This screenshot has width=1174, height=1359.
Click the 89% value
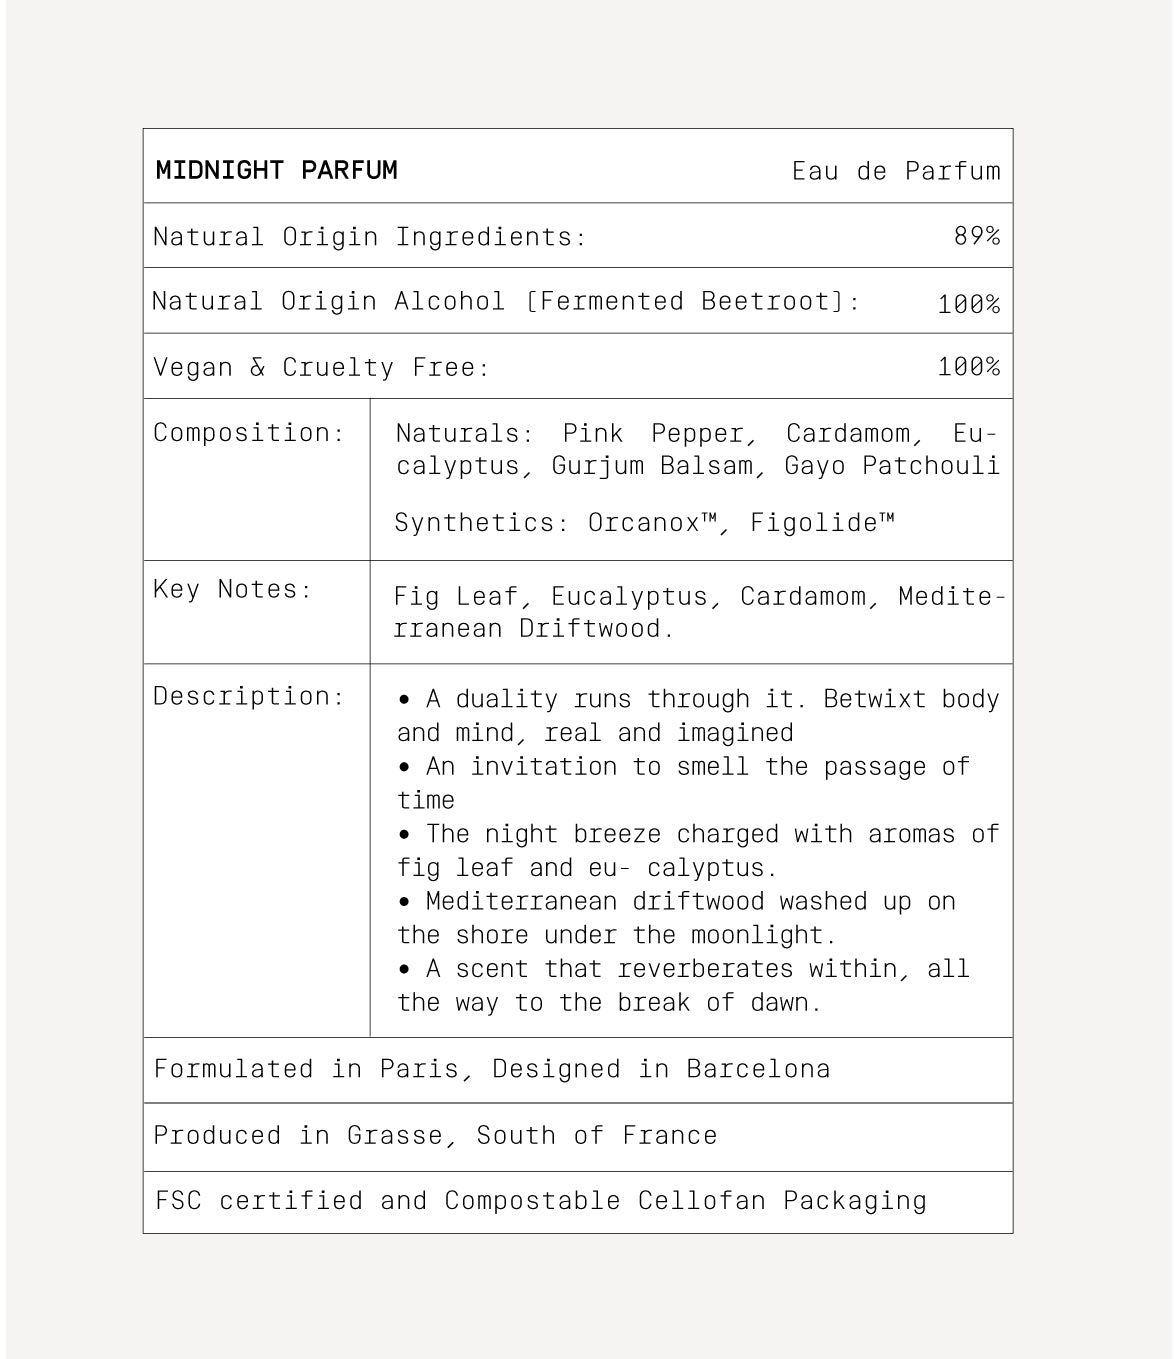pyautogui.click(x=976, y=236)
